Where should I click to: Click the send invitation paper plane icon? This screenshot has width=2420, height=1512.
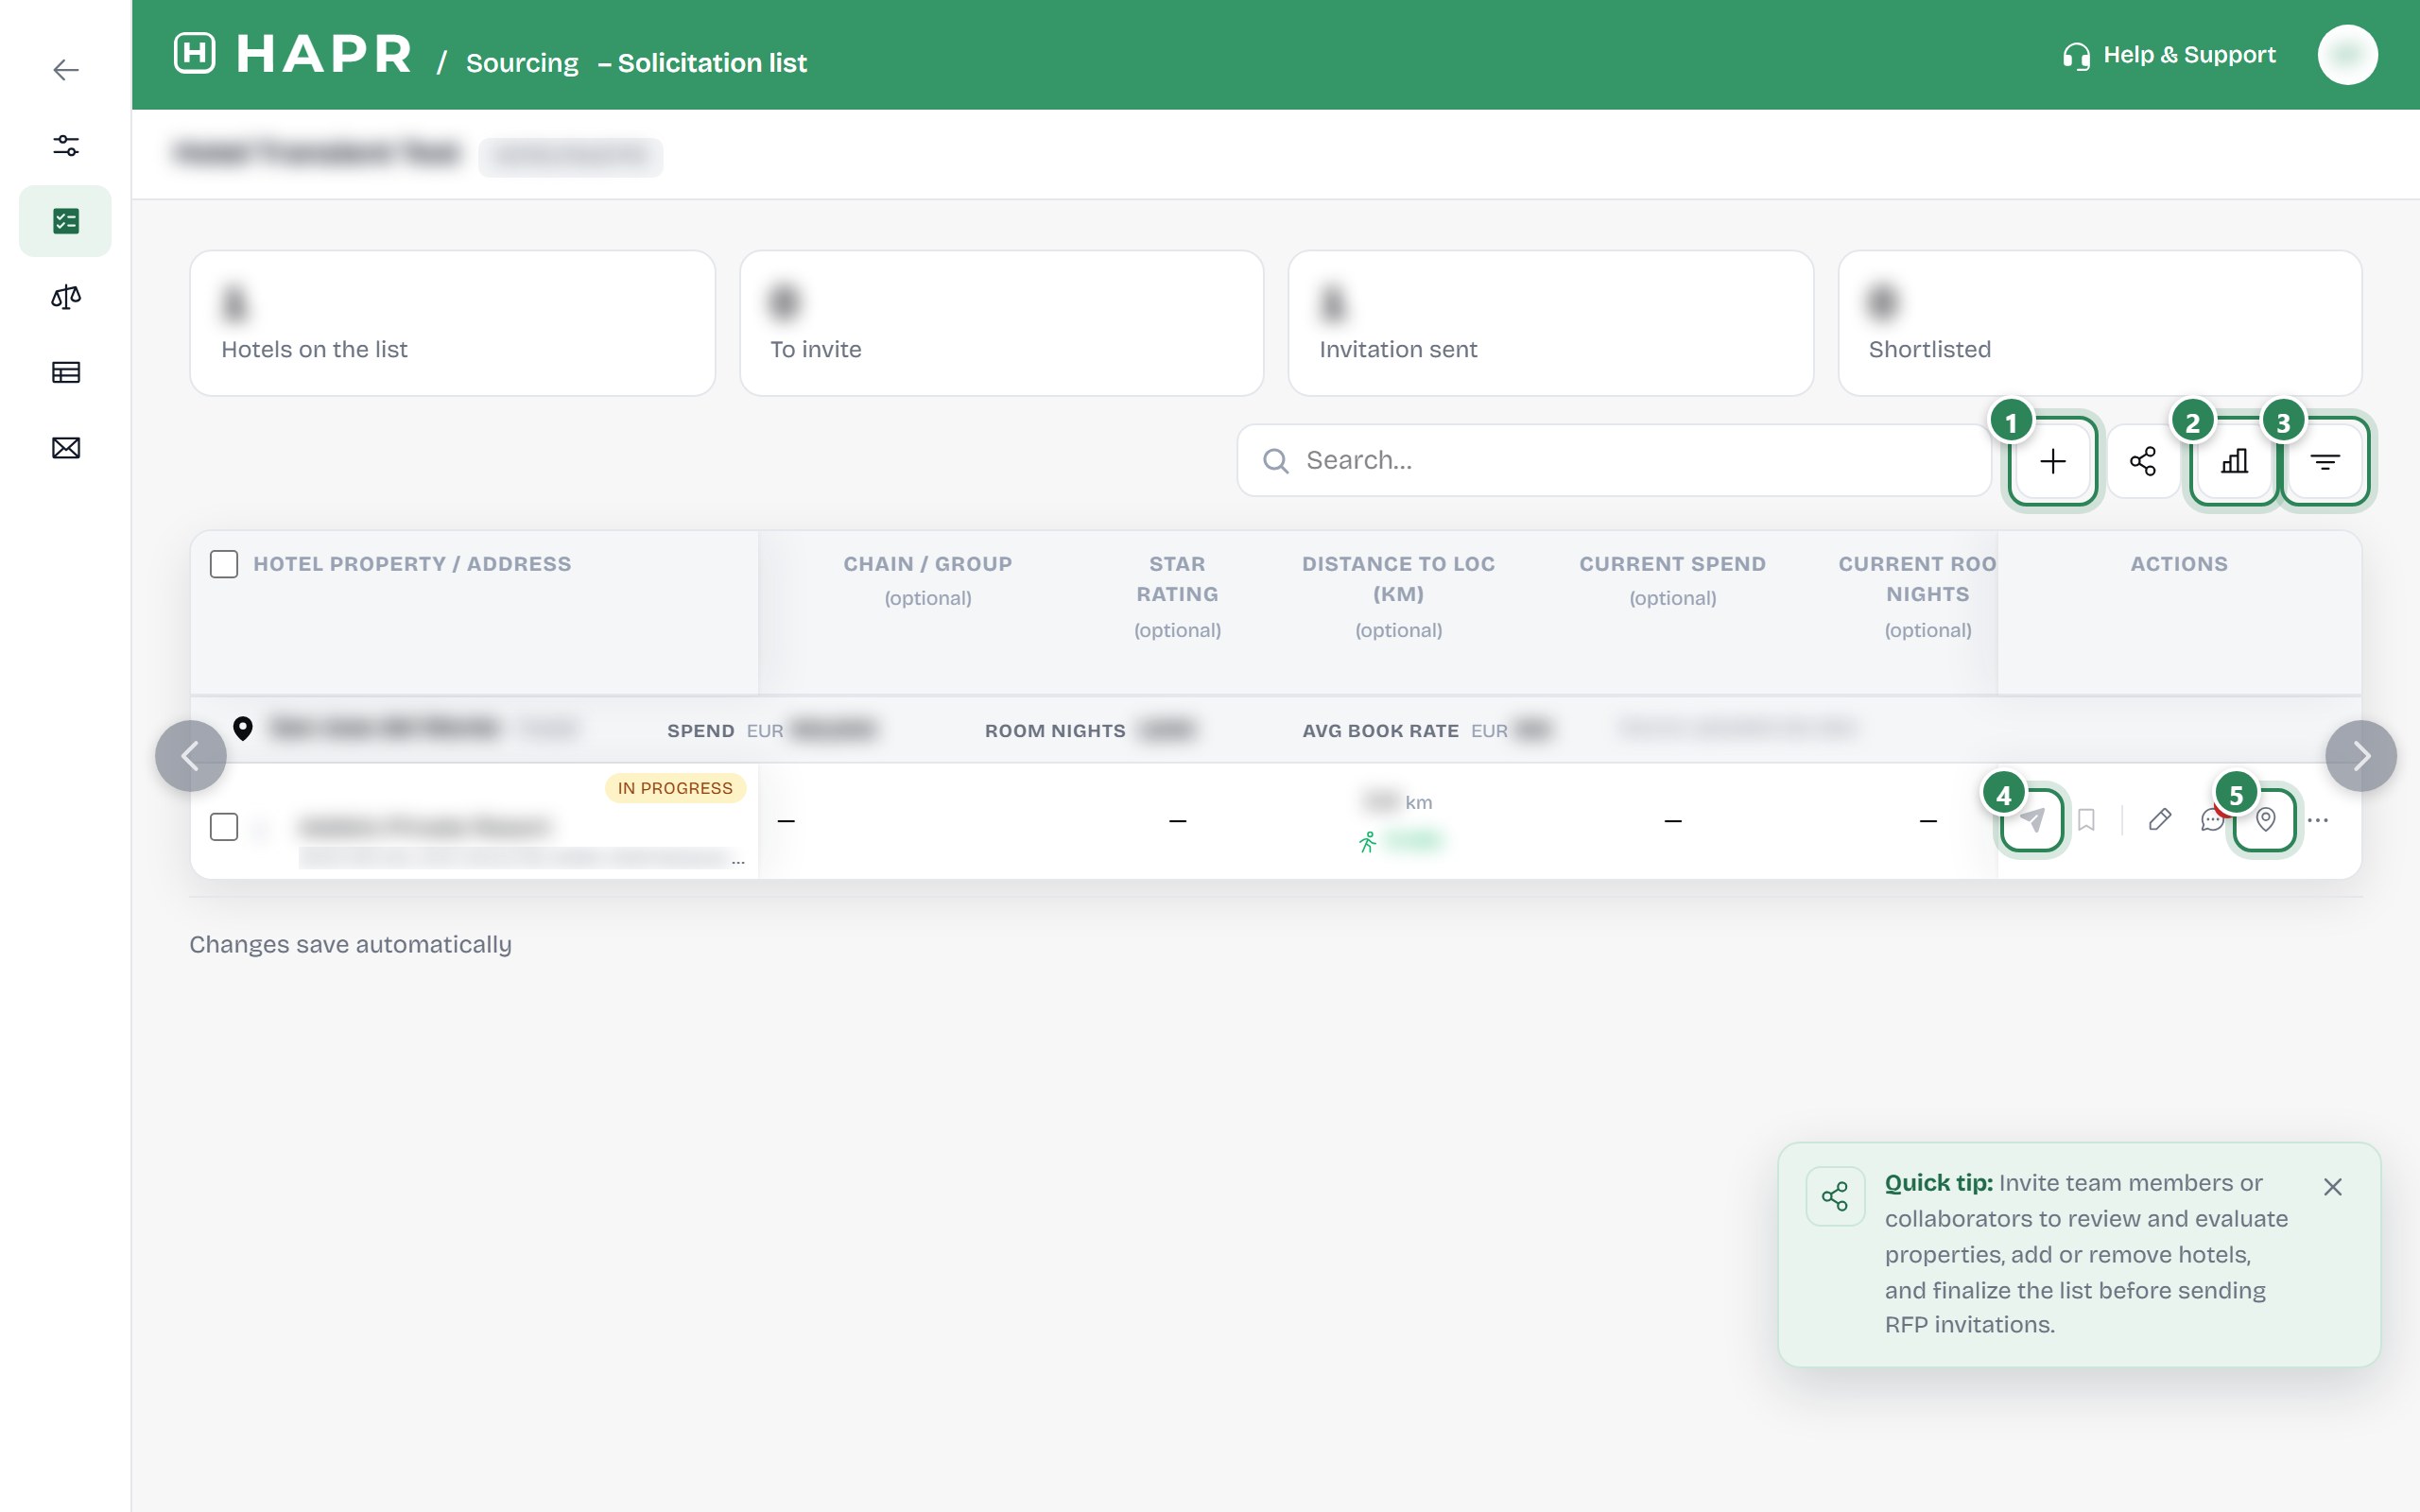[2031, 820]
